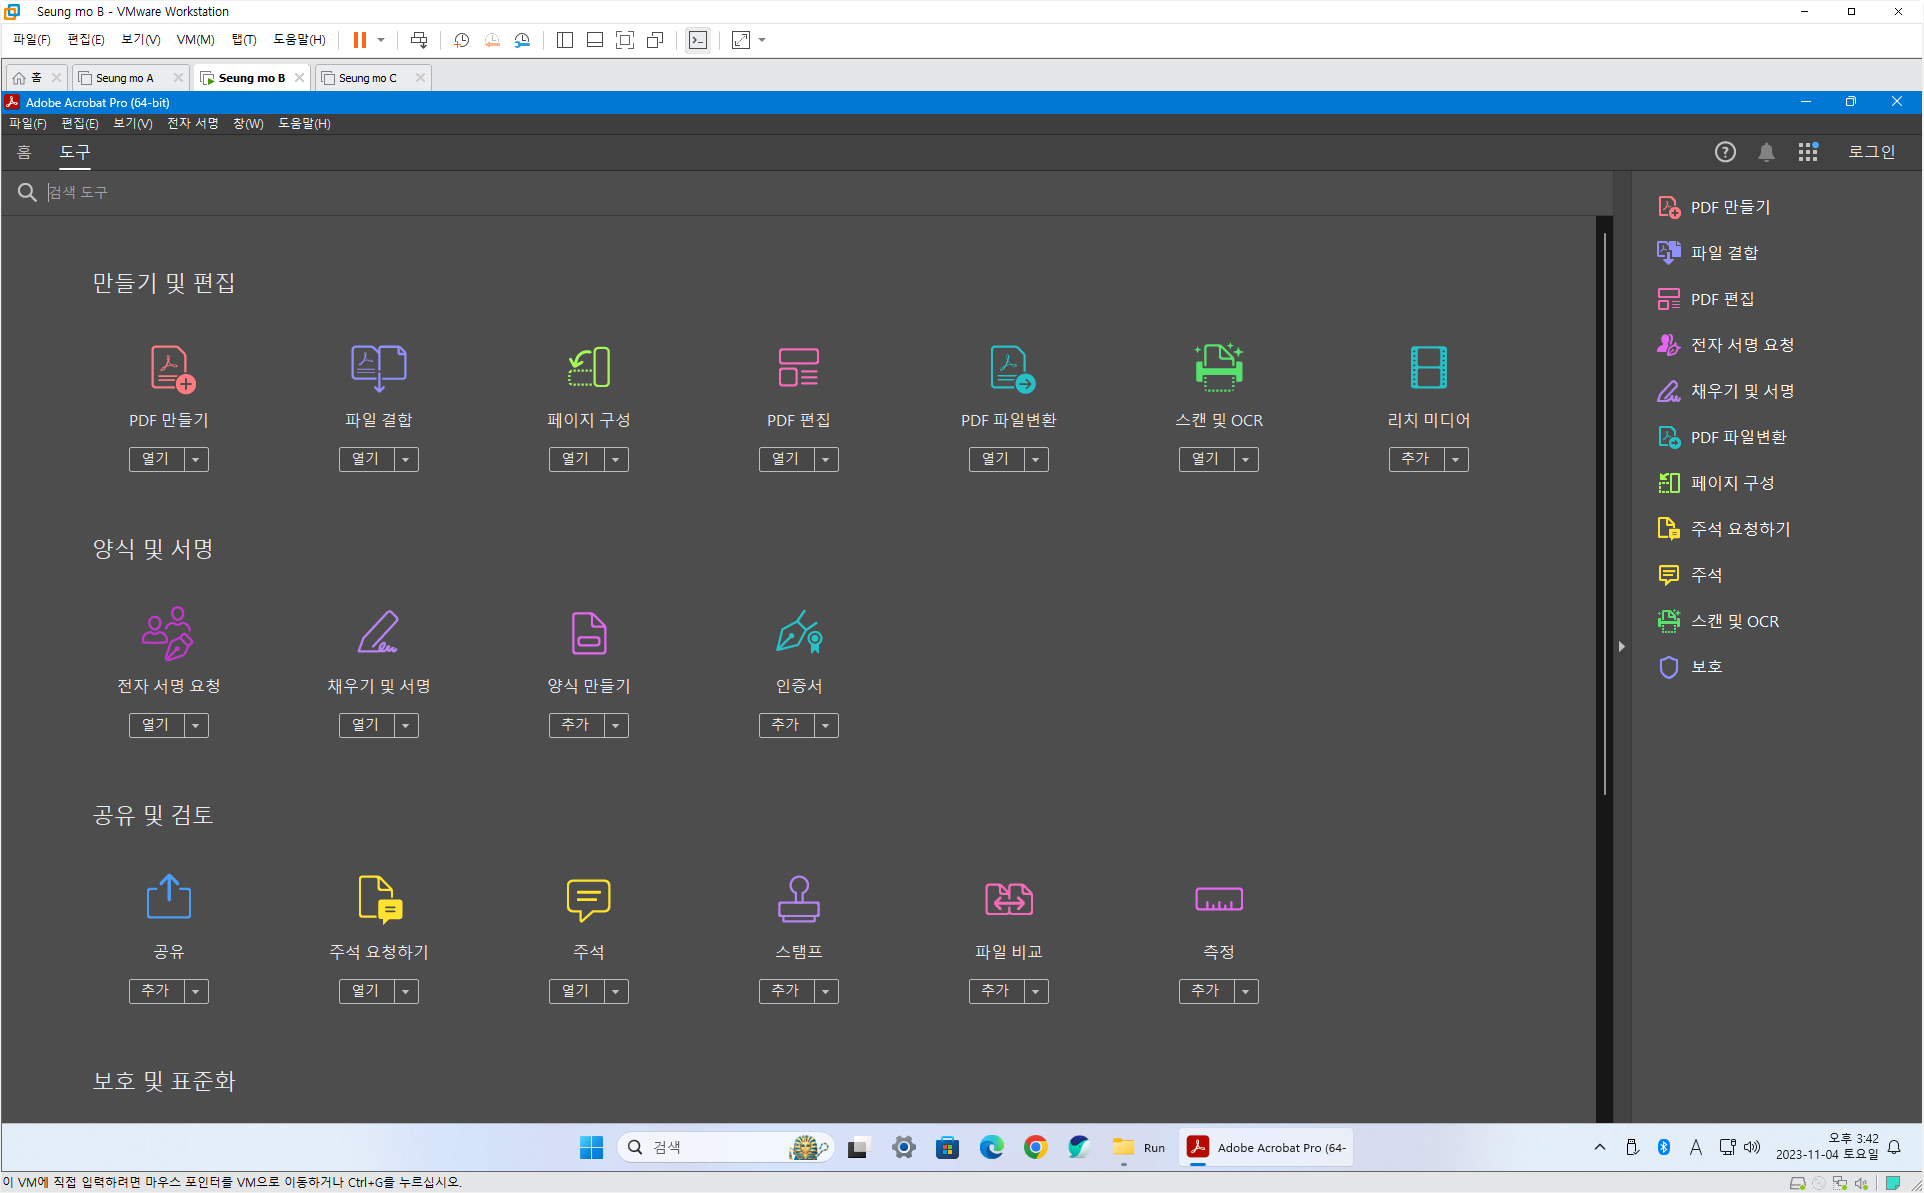Select the 파일 비교 compare icon
The height and width of the screenshot is (1193, 1924).
(1008, 899)
